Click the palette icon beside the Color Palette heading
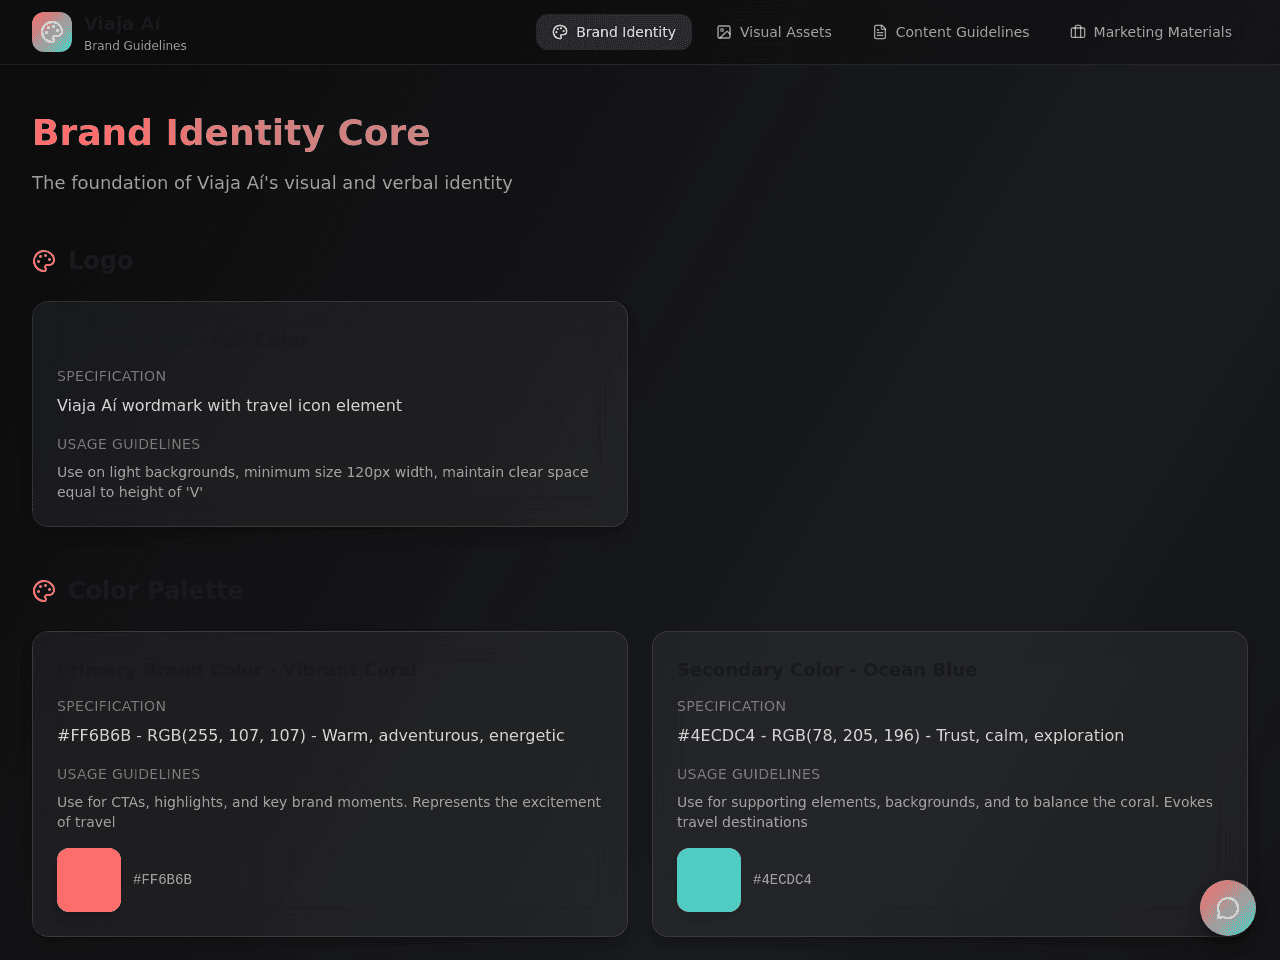This screenshot has height=960, width=1280. tap(44, 591)
